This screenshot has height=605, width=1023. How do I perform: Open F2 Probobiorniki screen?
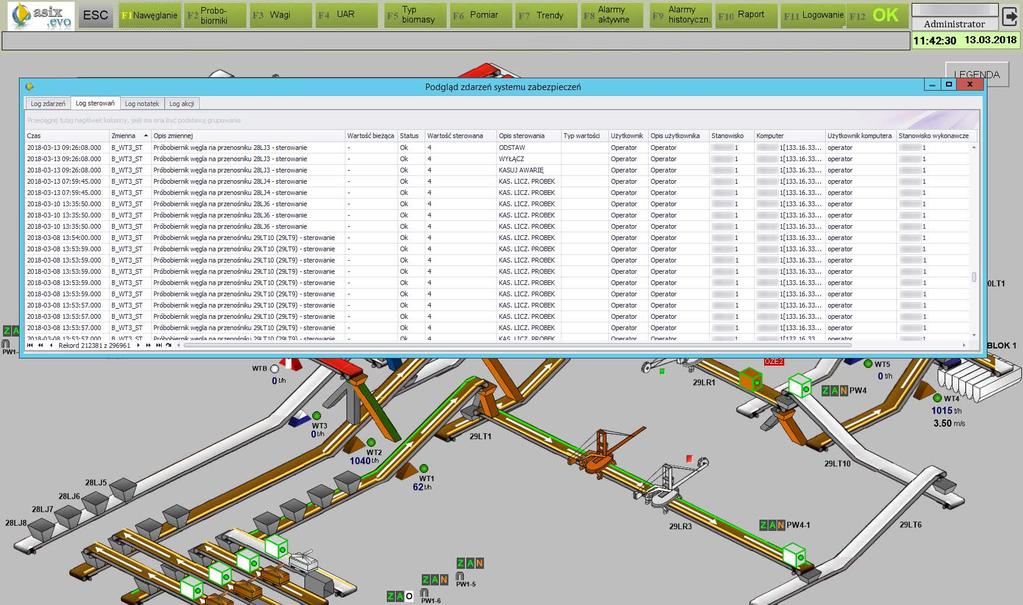coord(214,15)
